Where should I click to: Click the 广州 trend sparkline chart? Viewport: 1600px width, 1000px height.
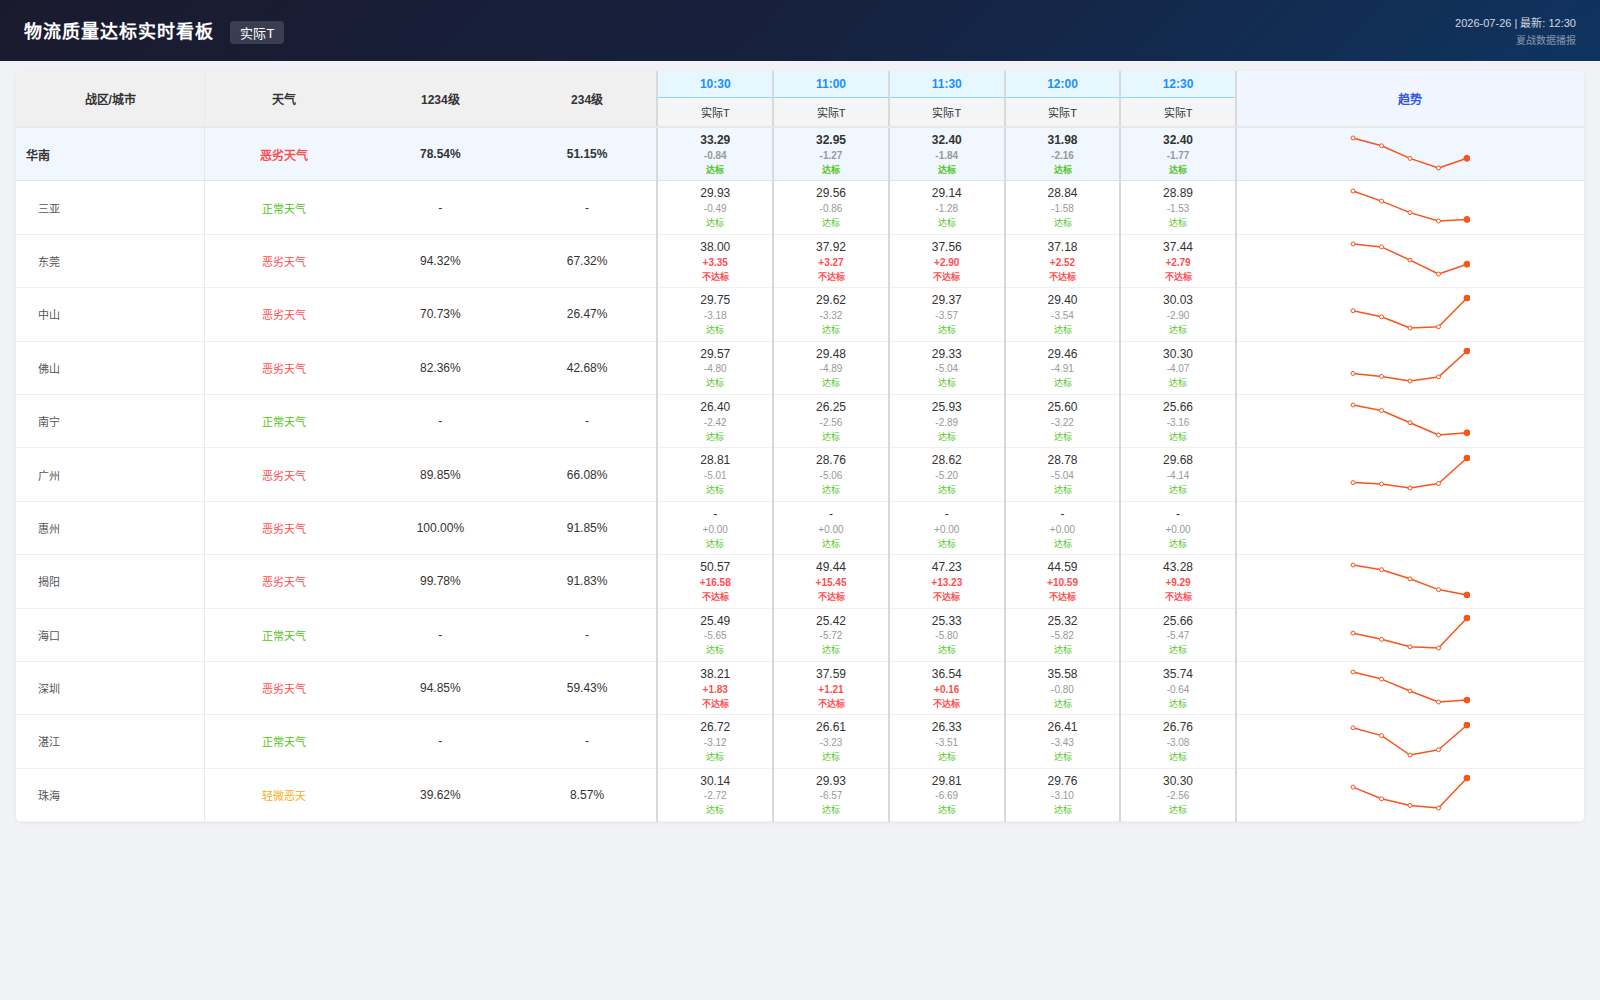[1410, 473]
